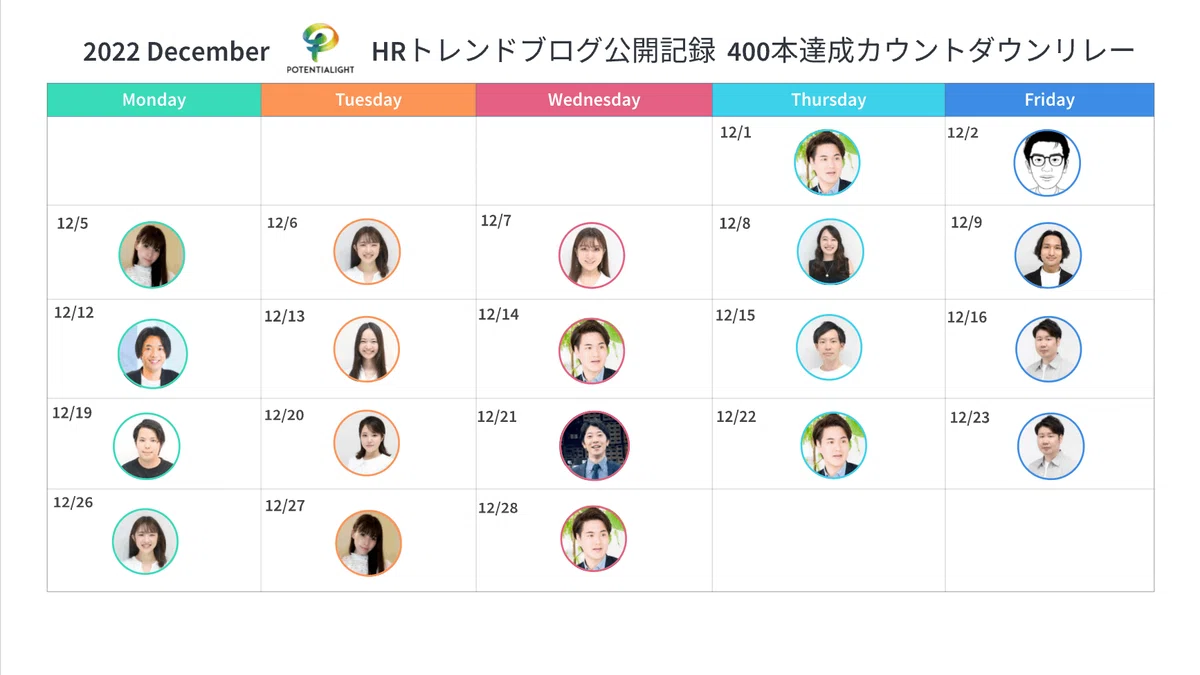Click the 12/20 date label
This screenshot has width=1200, height=675.
tap(284, 415)
